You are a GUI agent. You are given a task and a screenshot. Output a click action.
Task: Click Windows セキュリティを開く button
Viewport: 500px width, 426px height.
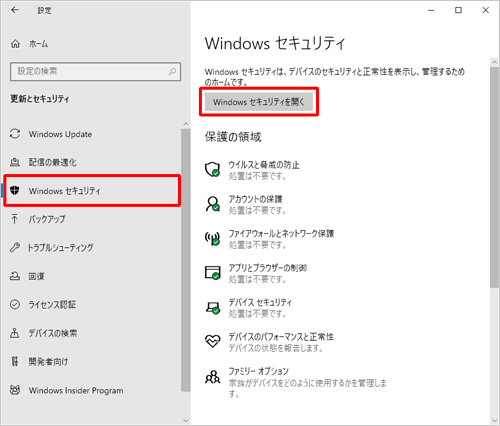click(259, 102)
